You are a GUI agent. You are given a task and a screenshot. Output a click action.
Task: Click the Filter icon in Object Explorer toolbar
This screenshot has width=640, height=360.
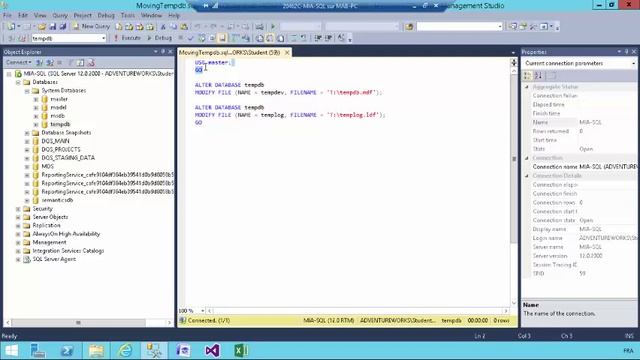pyautogui.click(x=70, y=62)
